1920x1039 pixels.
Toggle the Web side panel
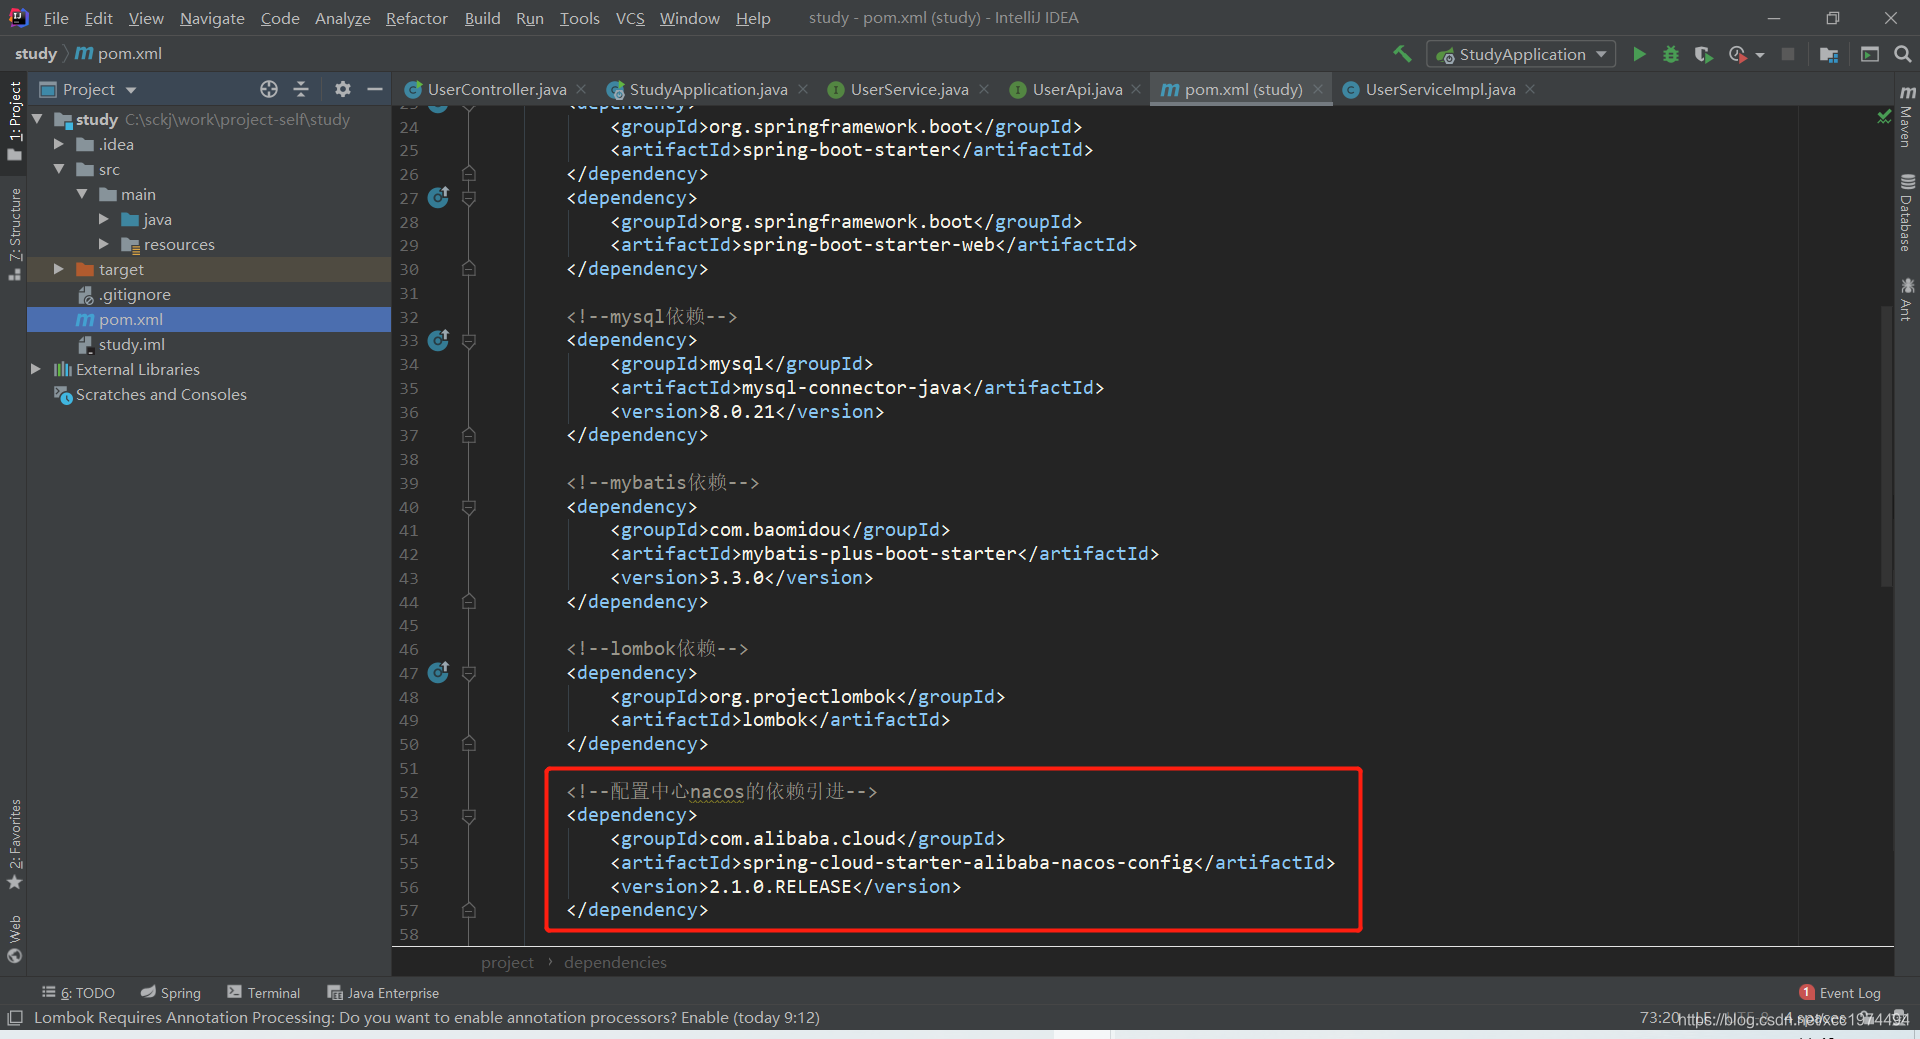tap(14, 939)
